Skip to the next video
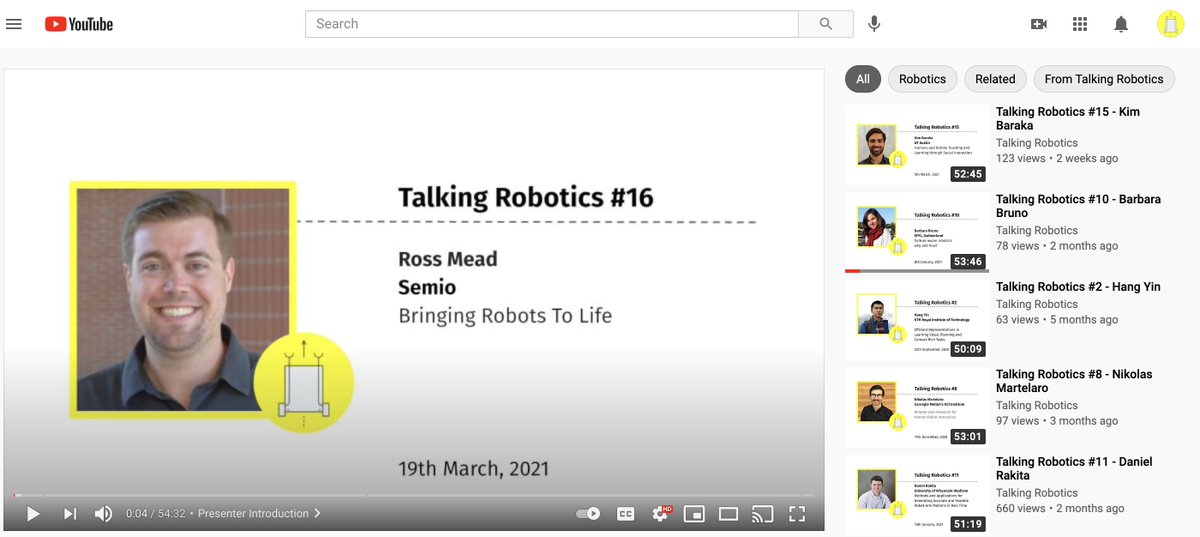The height and width of the screenshot is (537, 1200). 70,514
